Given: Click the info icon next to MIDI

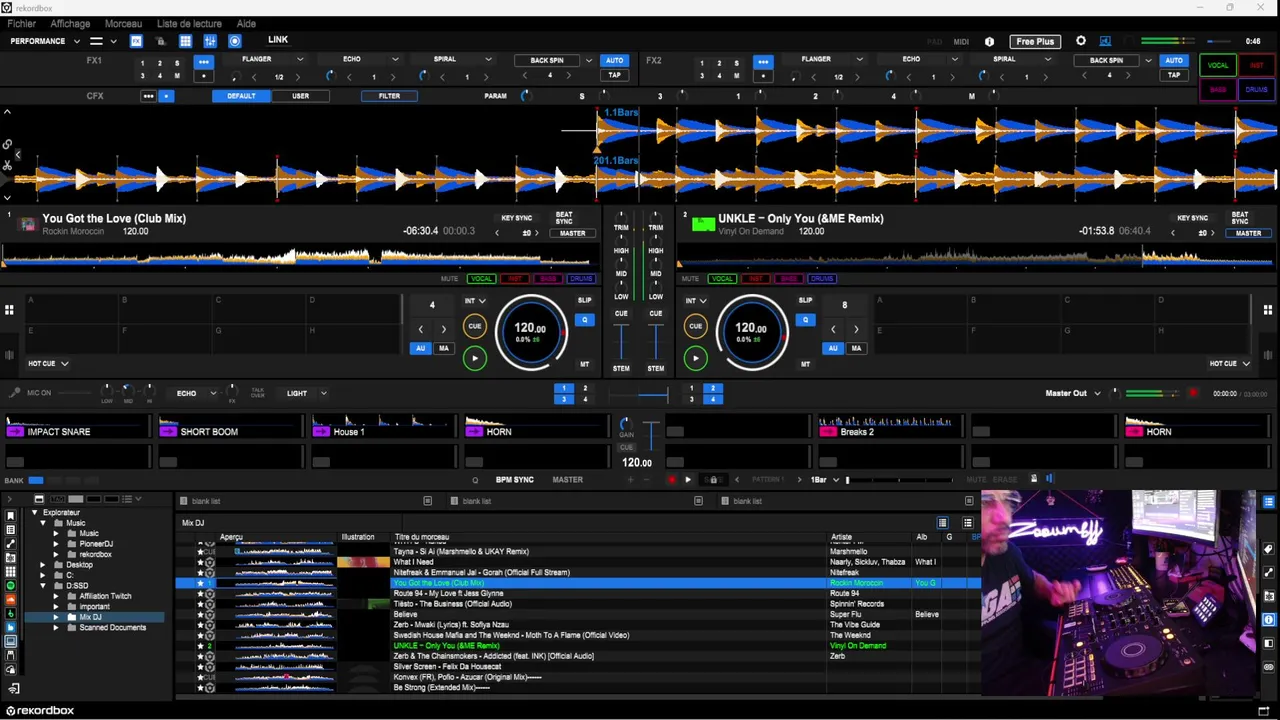Looking at the screenshot, I should point(990,42).
